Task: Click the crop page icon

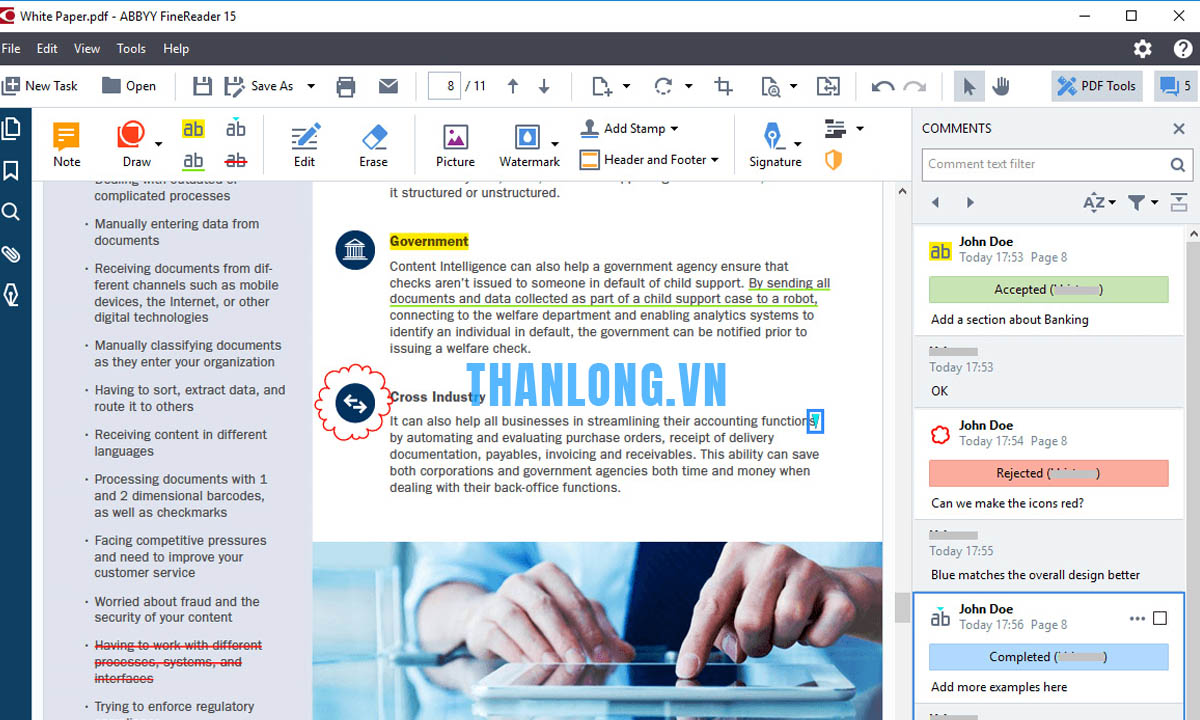Action: tap(724, 86)
